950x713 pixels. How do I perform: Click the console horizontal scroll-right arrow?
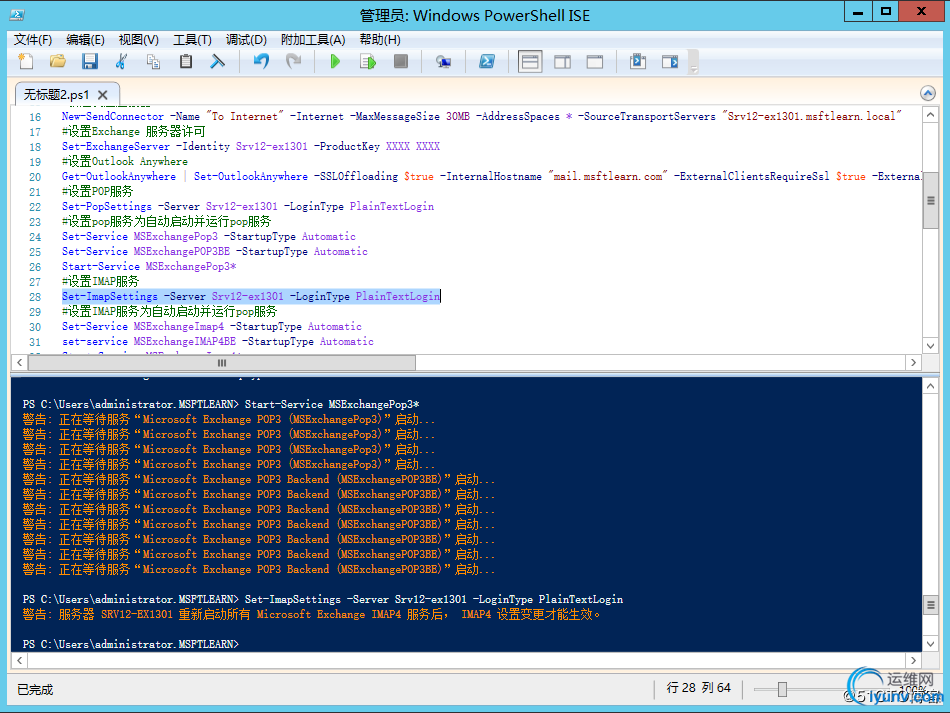click(x=914, y=660)
